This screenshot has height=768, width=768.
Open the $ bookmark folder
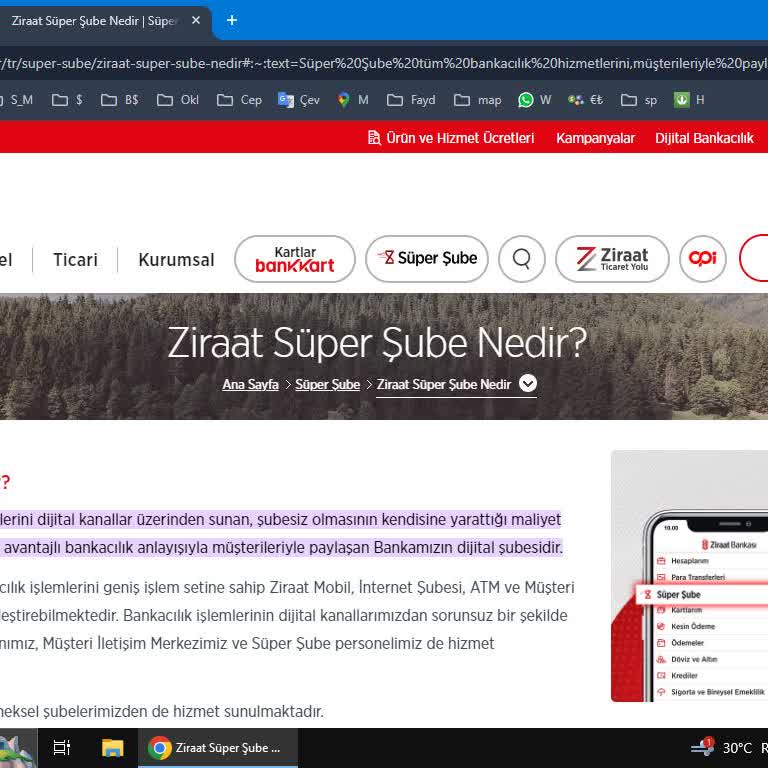point(68,100)
